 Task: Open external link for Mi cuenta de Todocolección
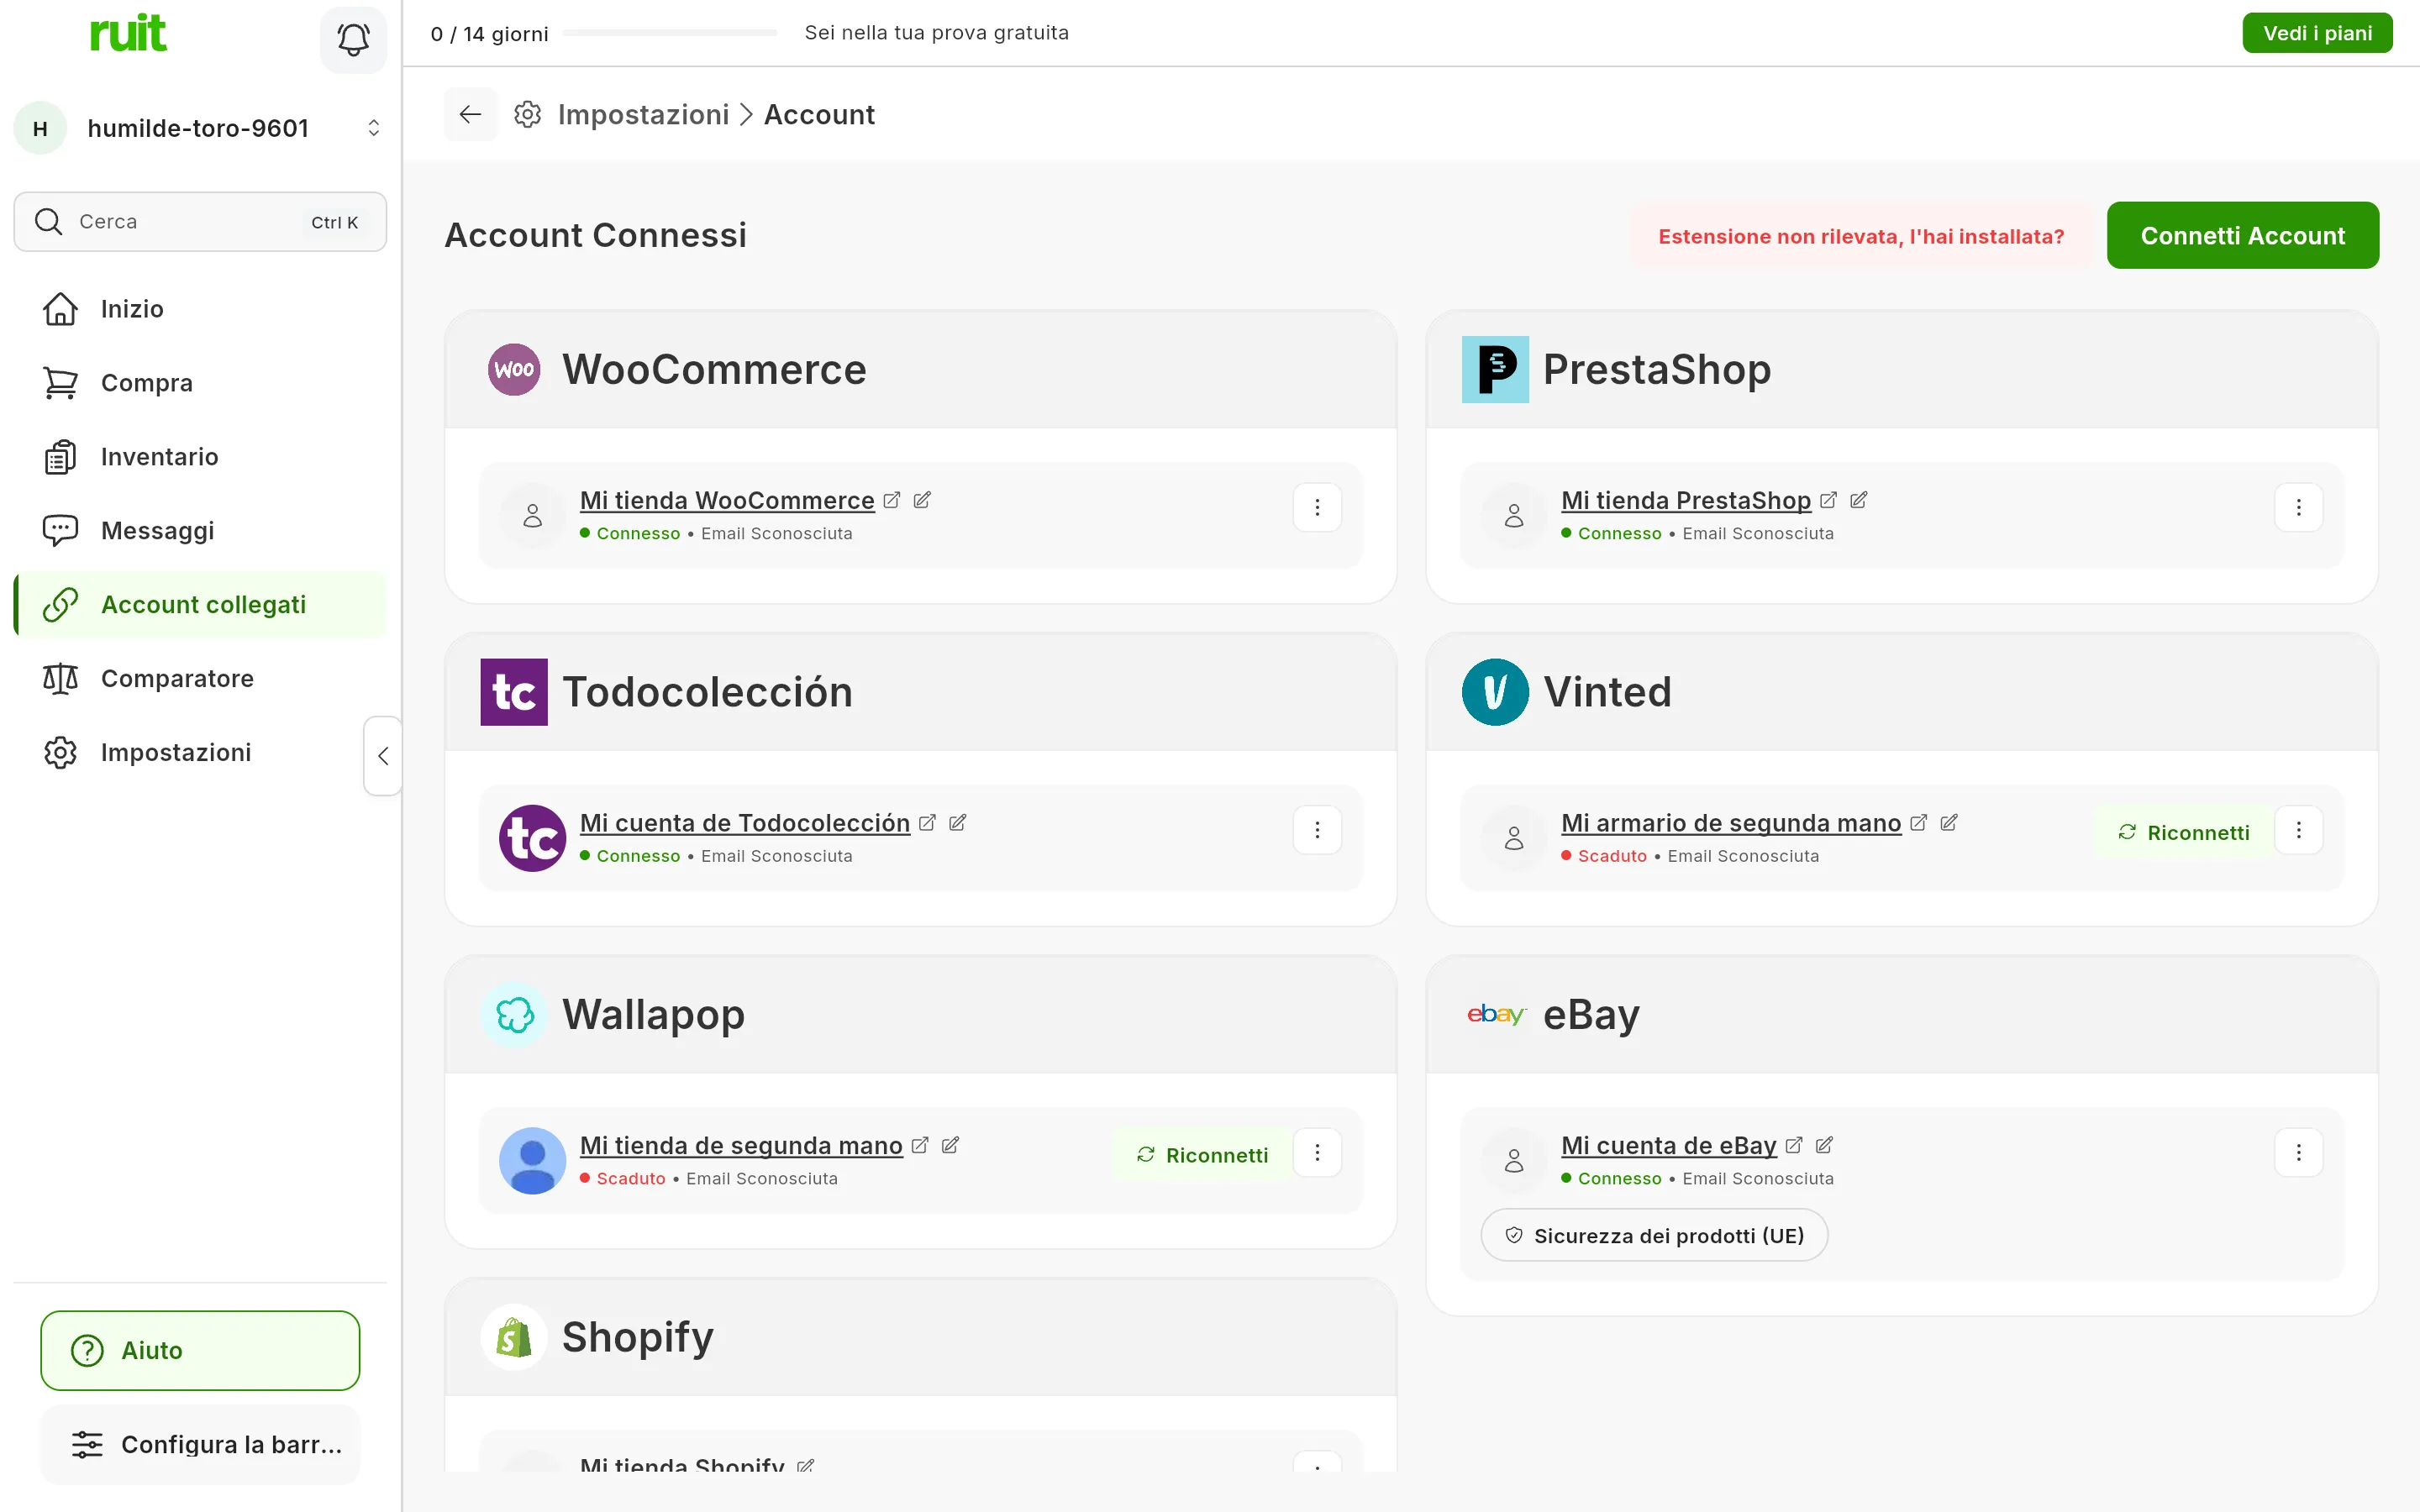pos(927,822)
